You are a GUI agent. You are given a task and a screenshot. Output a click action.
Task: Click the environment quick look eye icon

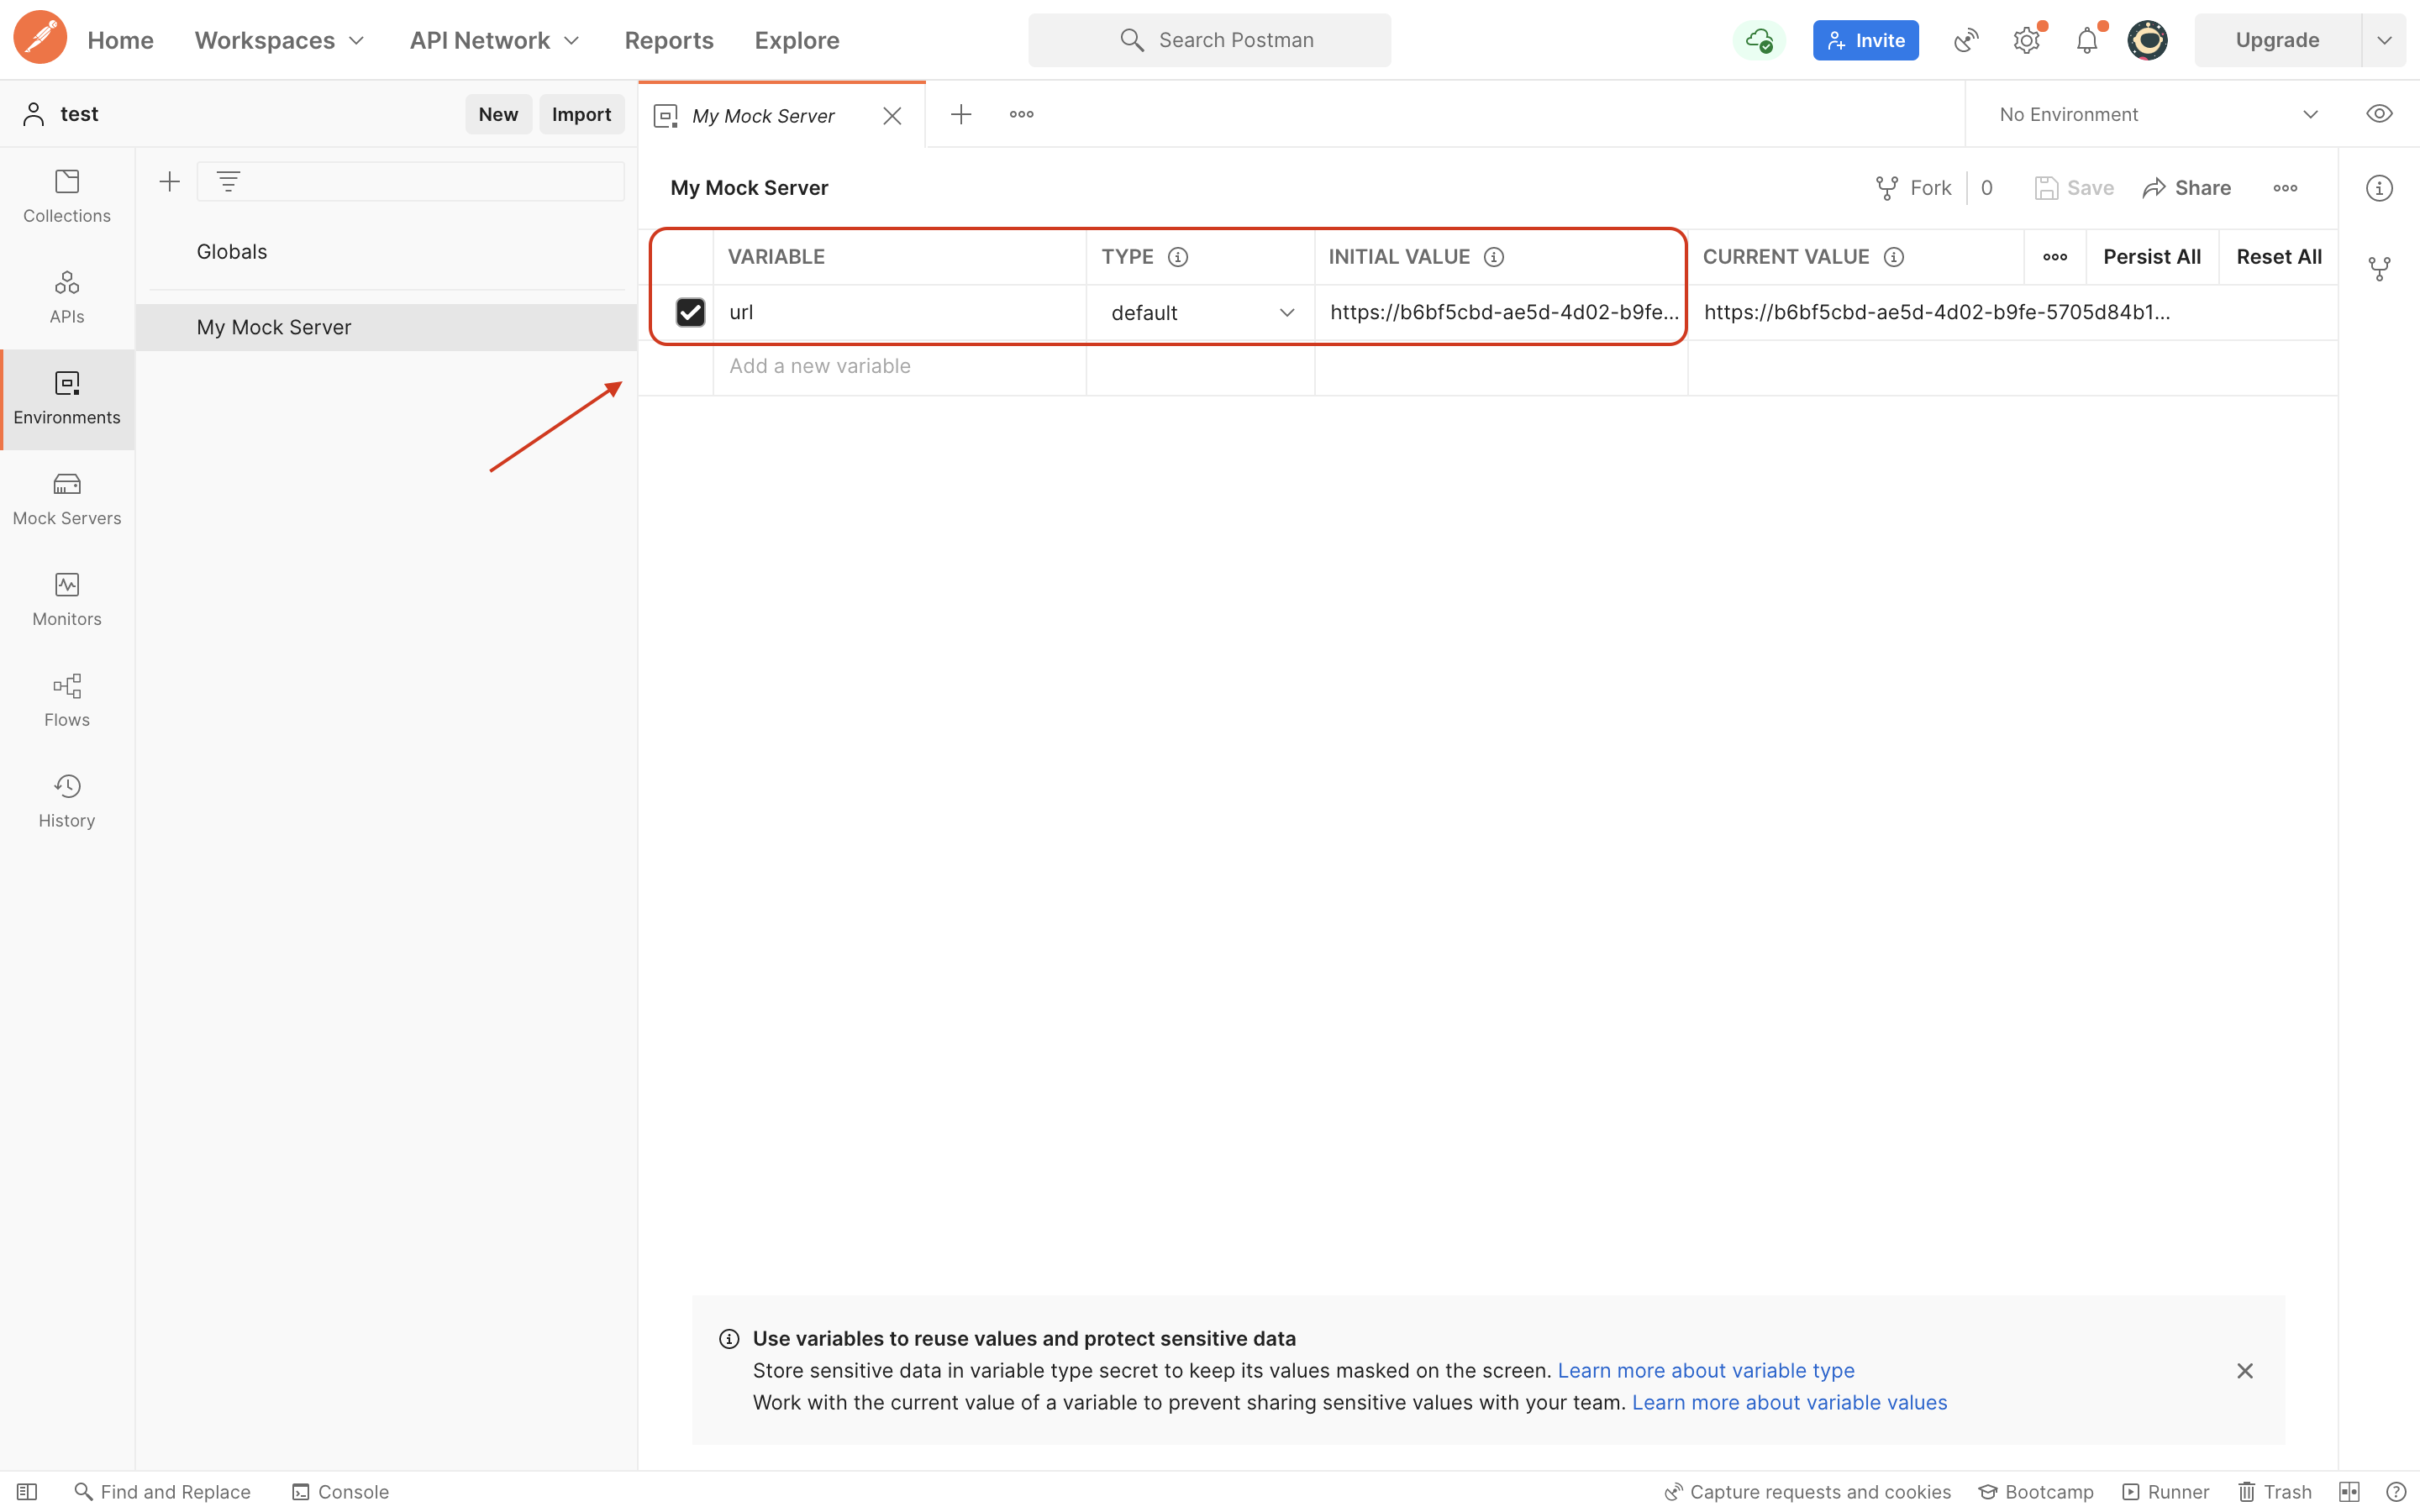(2379, 114)
